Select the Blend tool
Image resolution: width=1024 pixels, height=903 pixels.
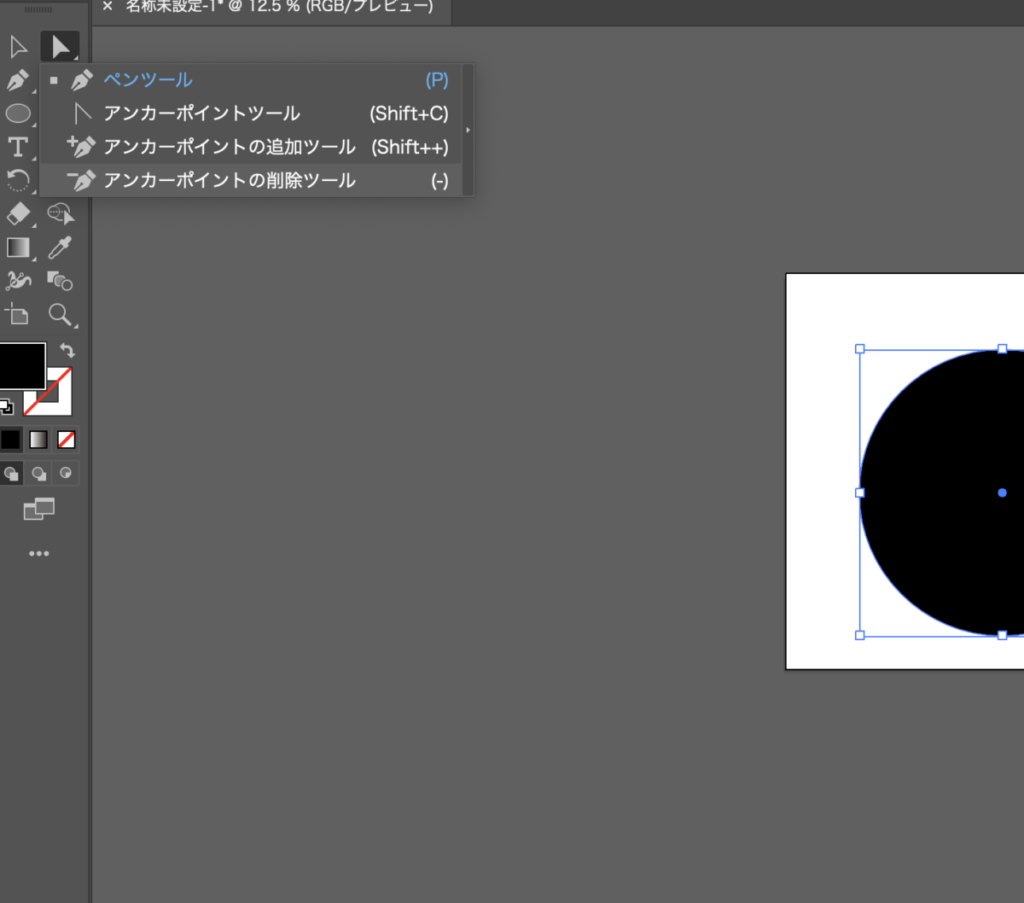pyautogui.click(x=60, y=281)
